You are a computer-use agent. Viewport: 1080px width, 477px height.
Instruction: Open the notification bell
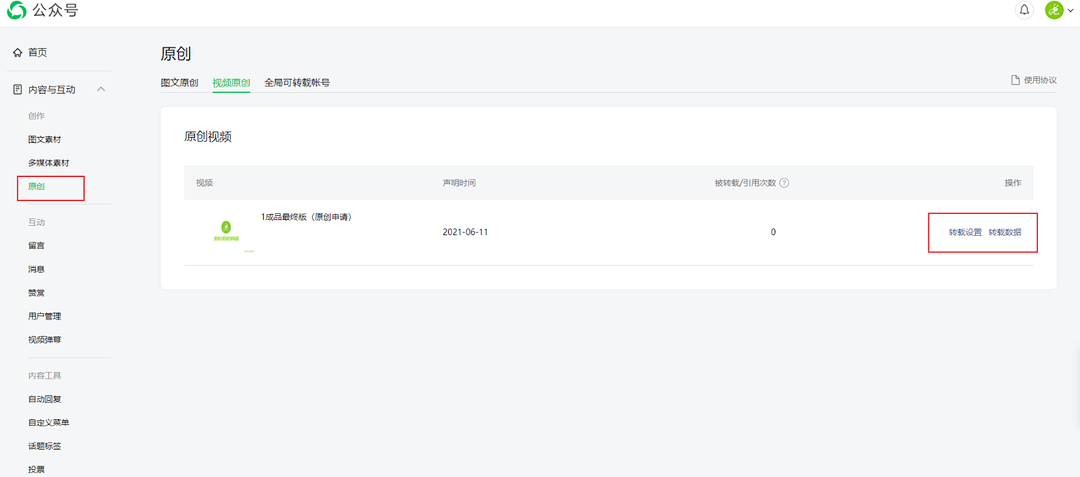click(x=1024, y=10)
